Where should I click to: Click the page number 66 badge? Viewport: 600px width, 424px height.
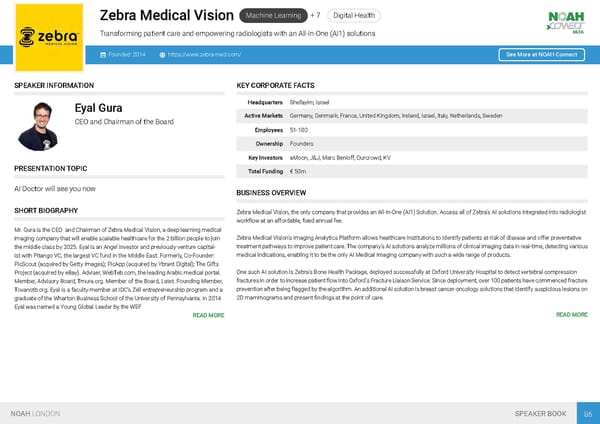(589, 413)
